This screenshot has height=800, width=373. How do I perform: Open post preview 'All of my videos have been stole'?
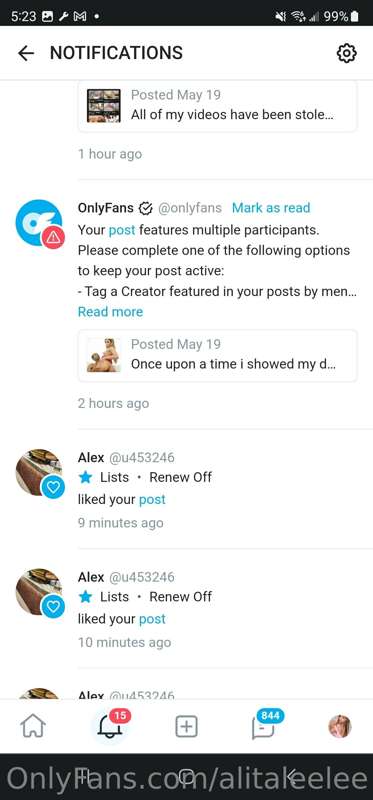tap(217, 106)
